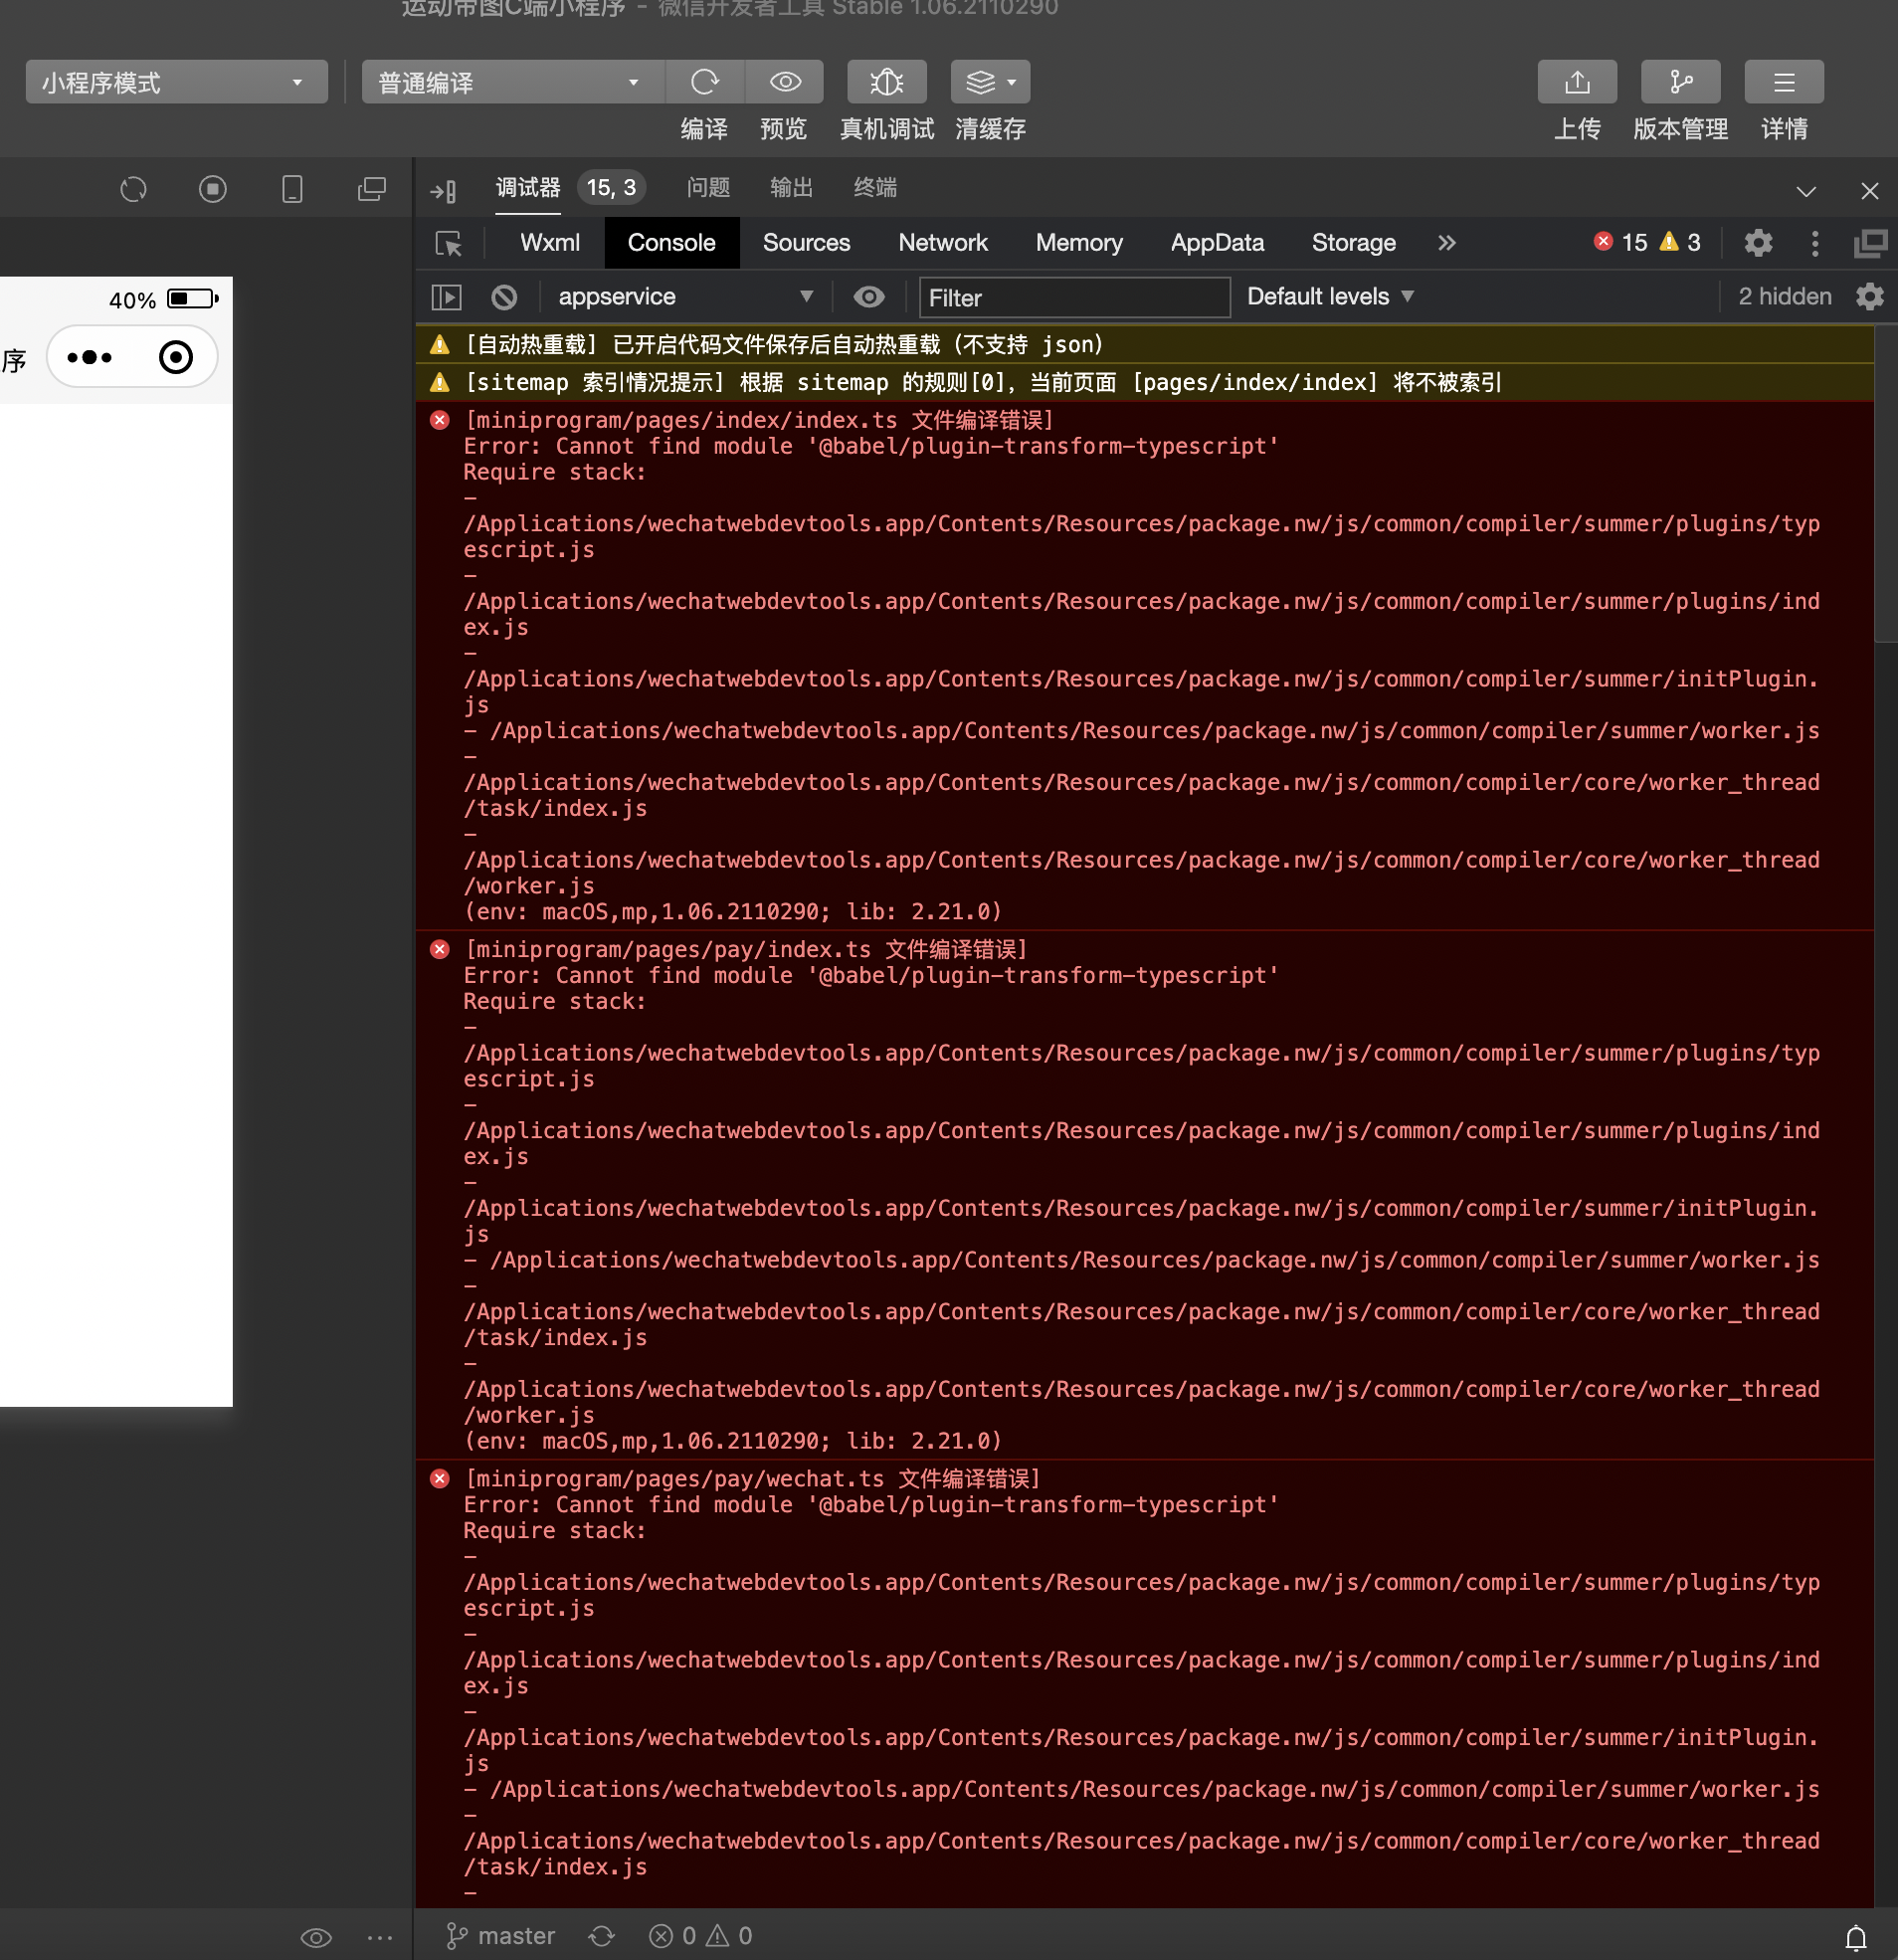Open the appservice context dropdown
The width and height of the screenshot is (1898, 1960).
685,297
